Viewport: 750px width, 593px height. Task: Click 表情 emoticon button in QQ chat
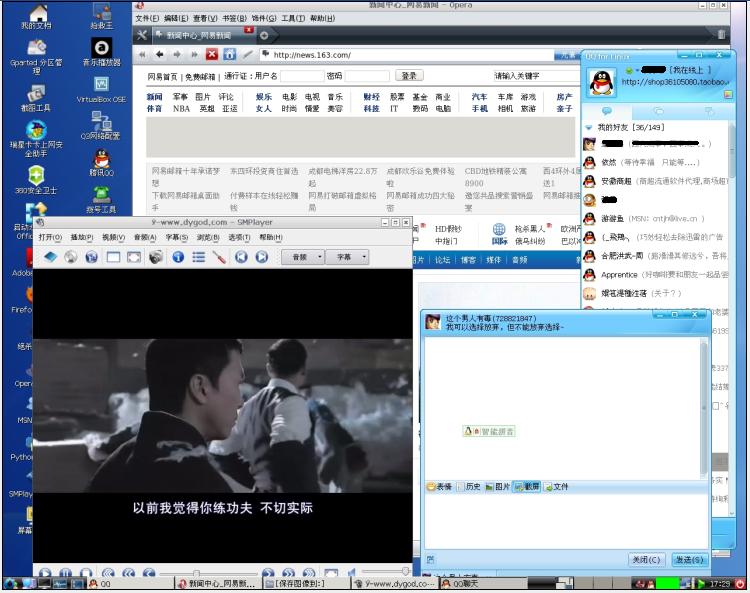coord(439,486)
